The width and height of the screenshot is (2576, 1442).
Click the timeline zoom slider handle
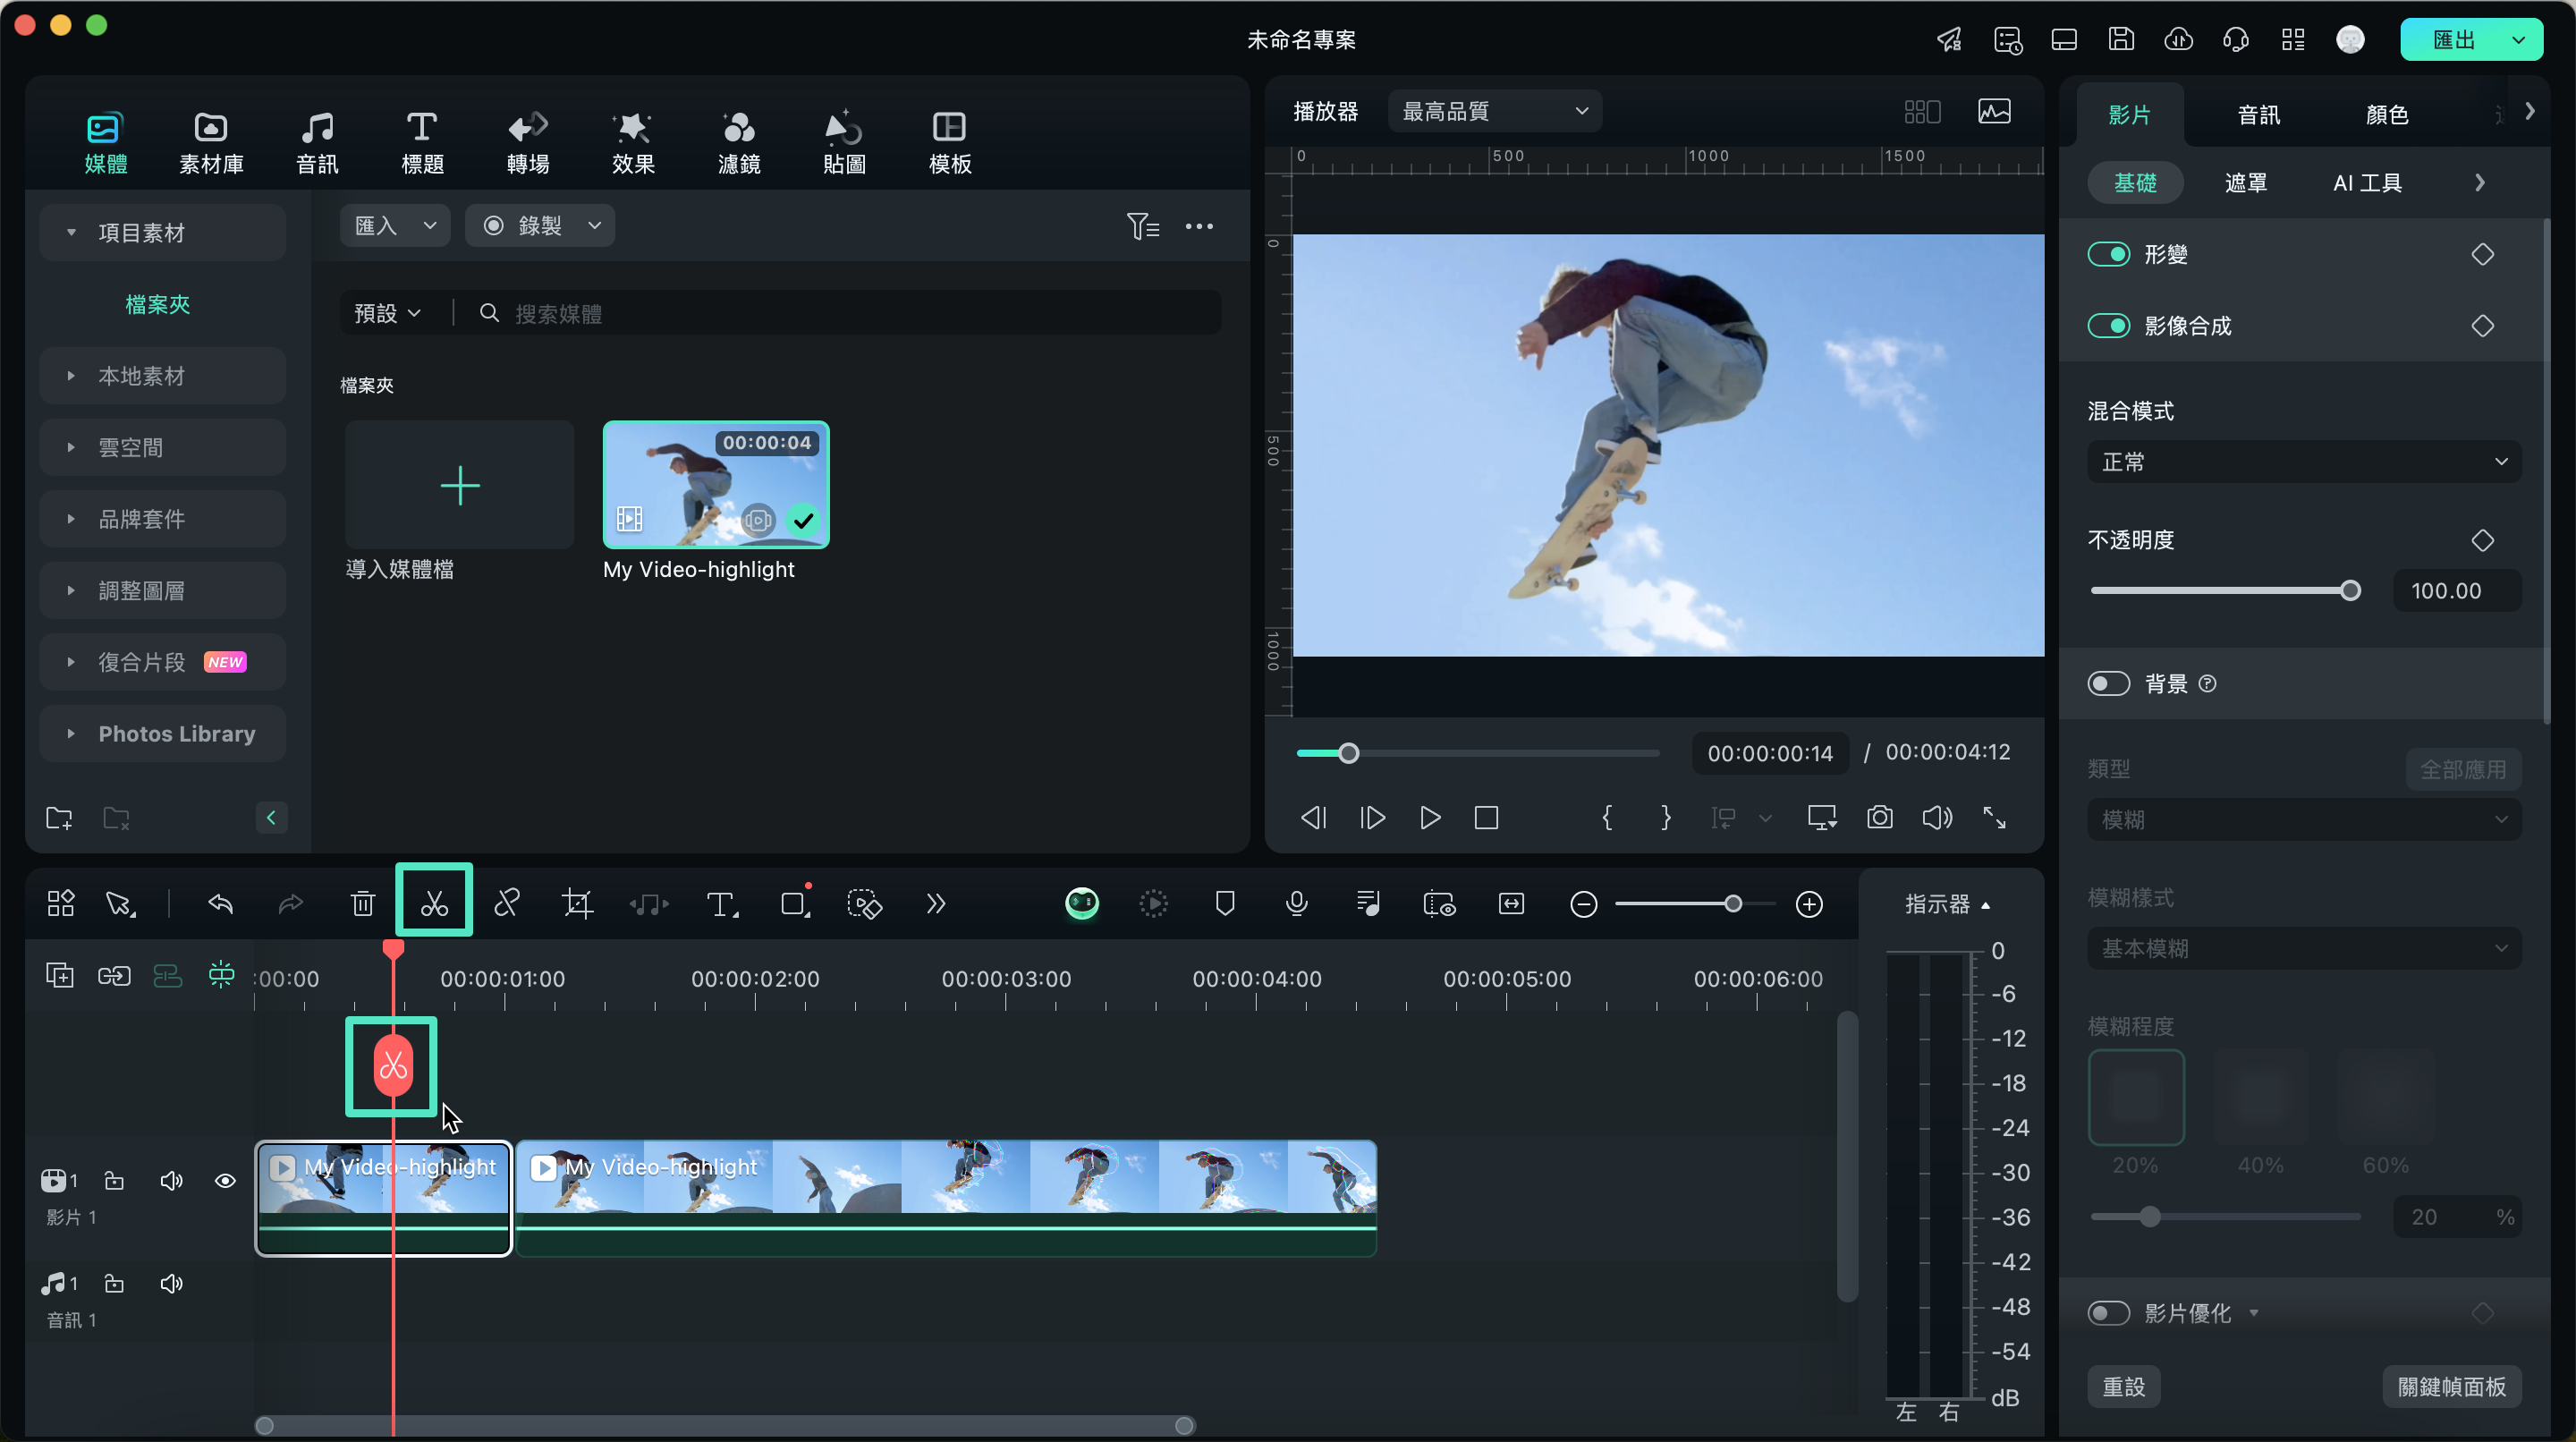coord(1733,904)
